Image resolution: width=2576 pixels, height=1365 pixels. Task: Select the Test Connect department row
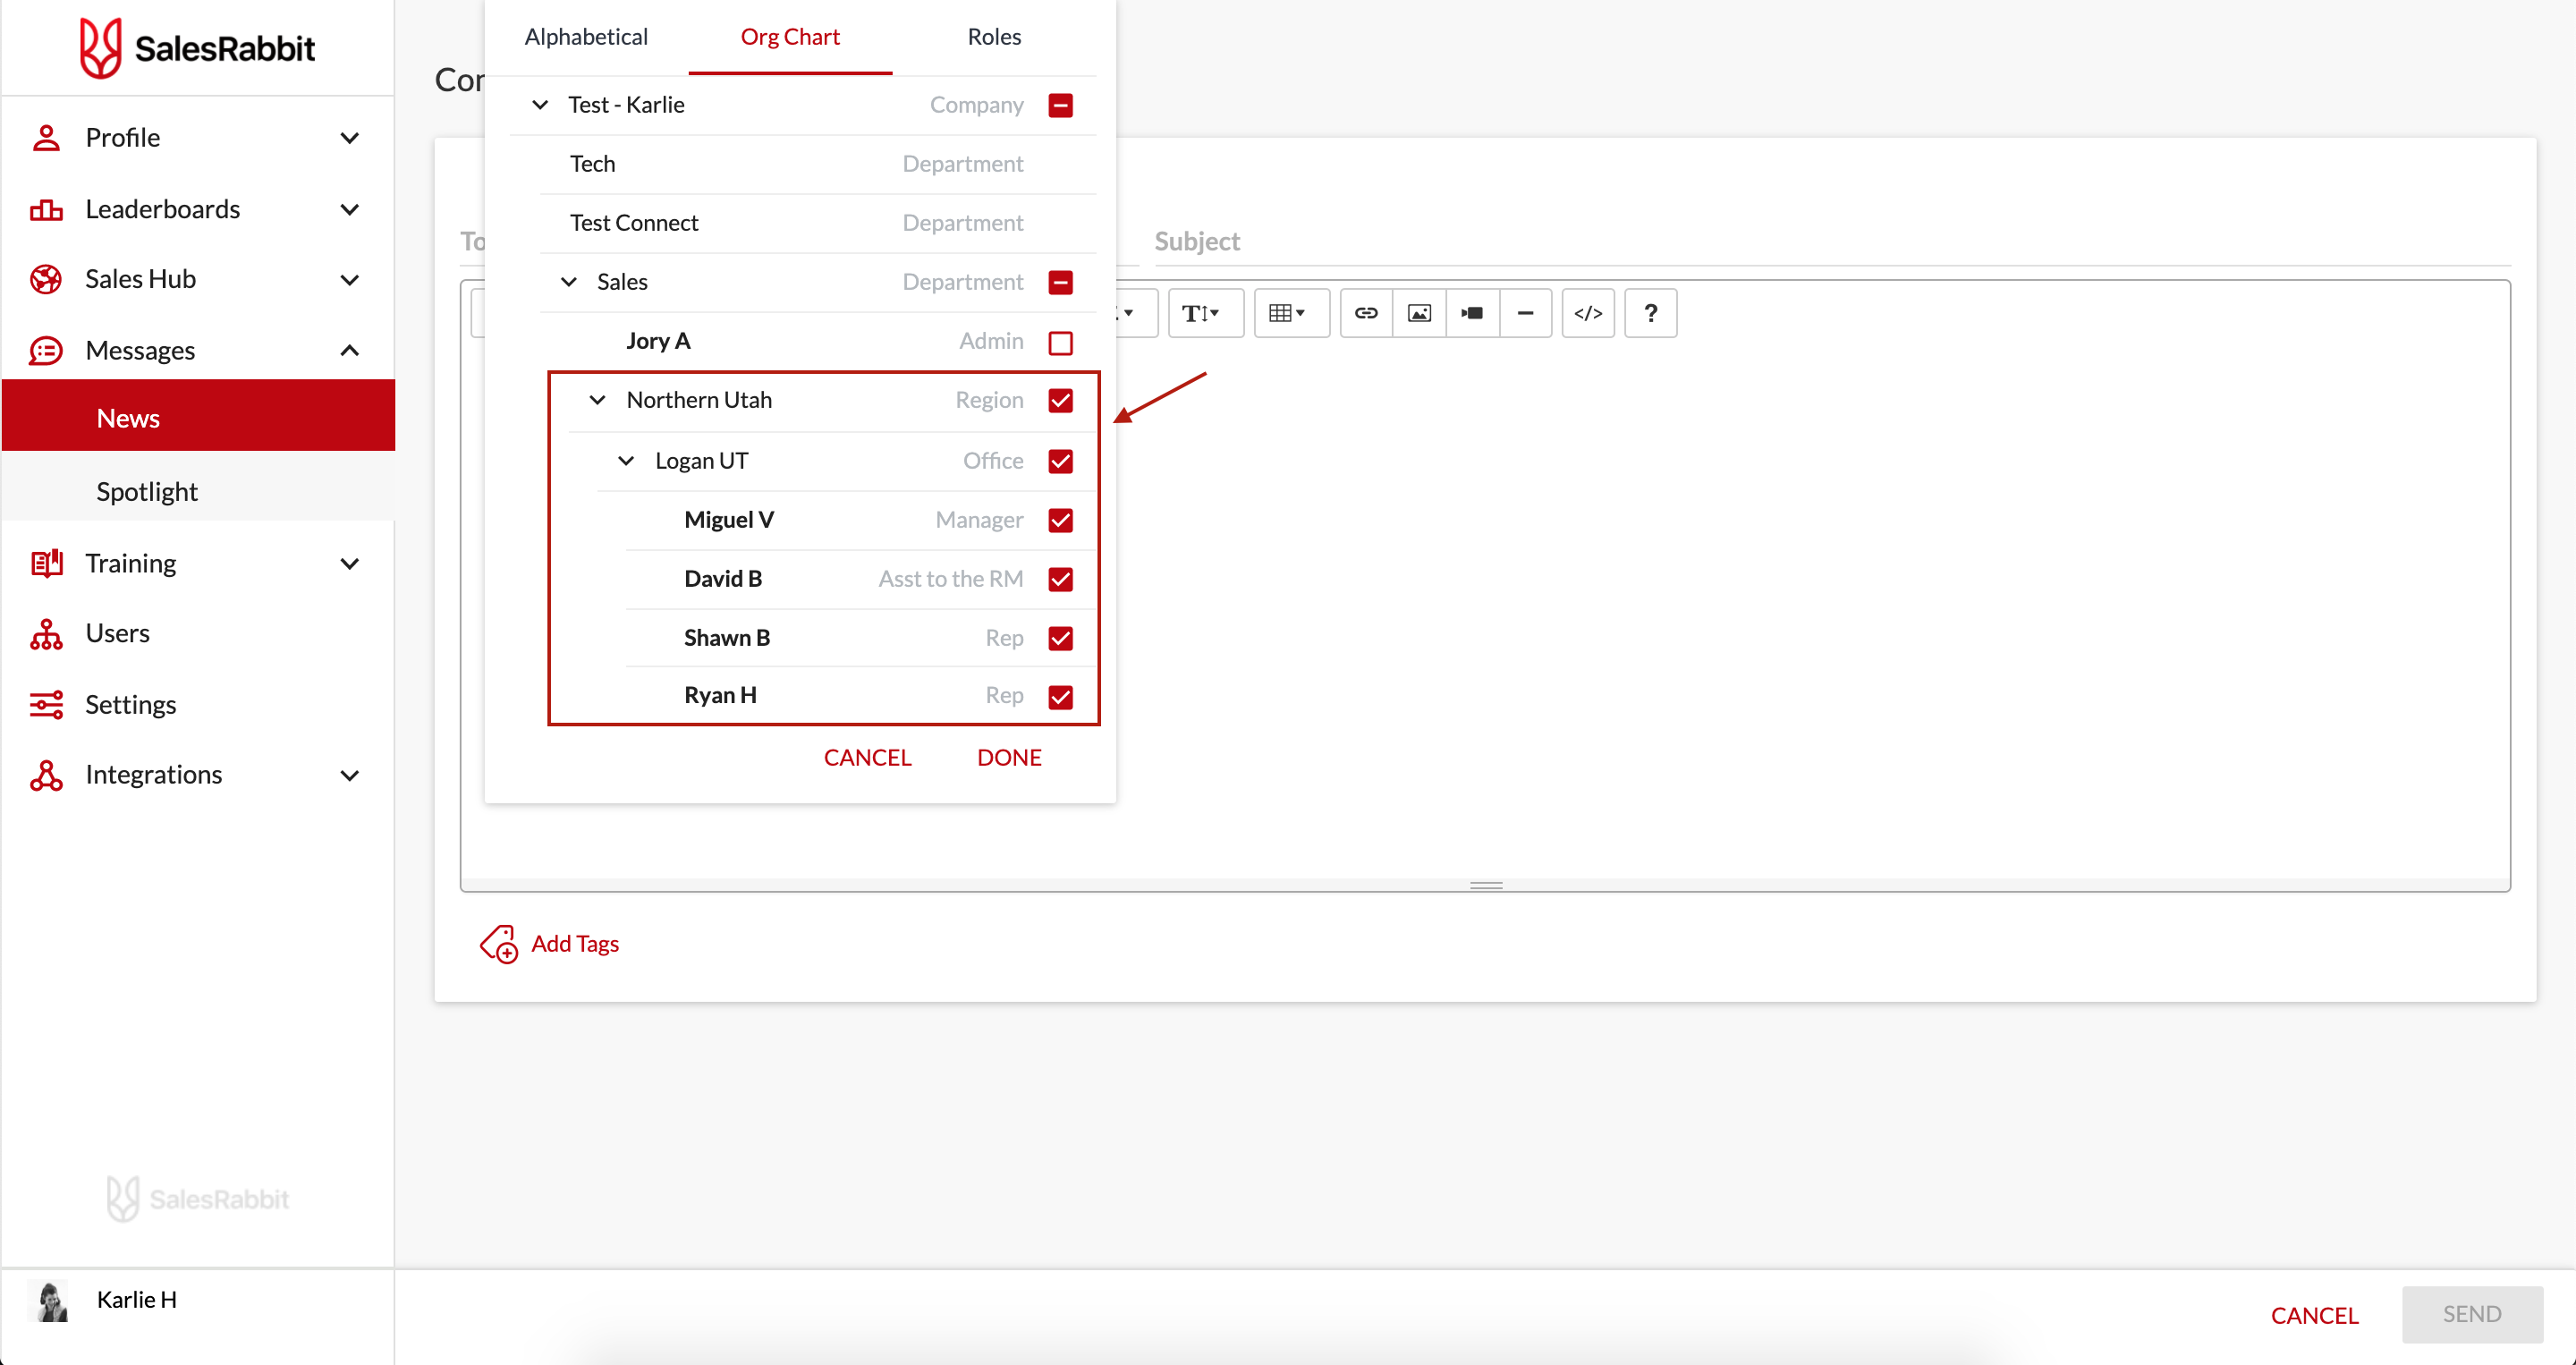(x=818, y=223)
